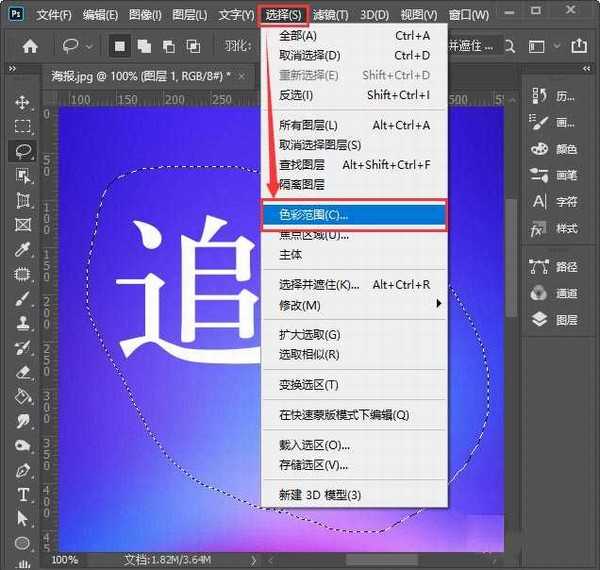Select the Rectangular Marquee tool
This screenshot has width=600, height=570.
tap(23, 127)
